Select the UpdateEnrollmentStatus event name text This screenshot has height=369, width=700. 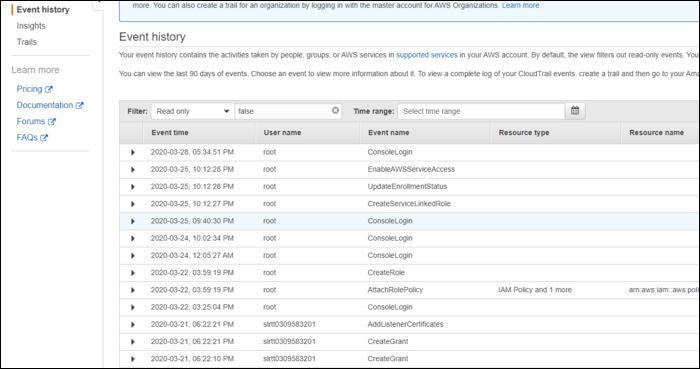pos(407,187)
